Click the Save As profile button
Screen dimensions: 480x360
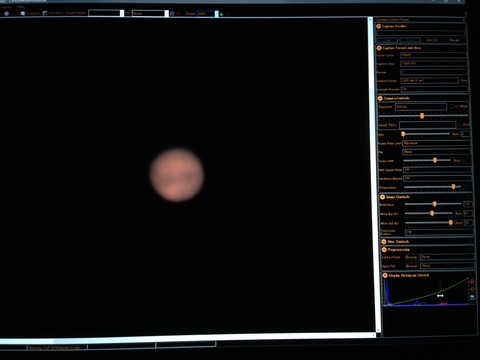[x=432, y=40]
